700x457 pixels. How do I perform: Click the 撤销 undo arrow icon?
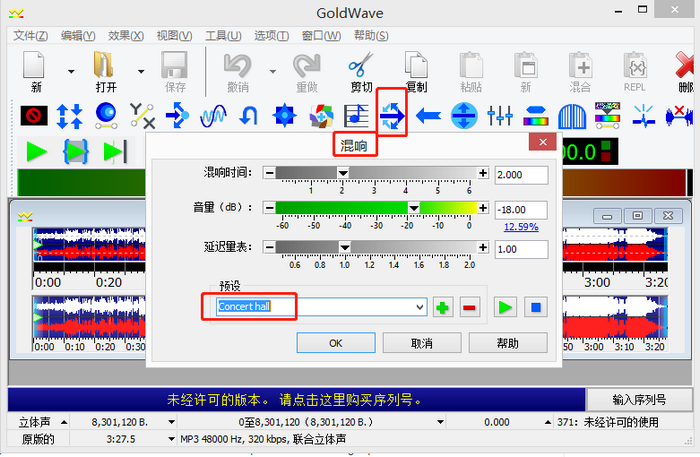coord(238,66)
